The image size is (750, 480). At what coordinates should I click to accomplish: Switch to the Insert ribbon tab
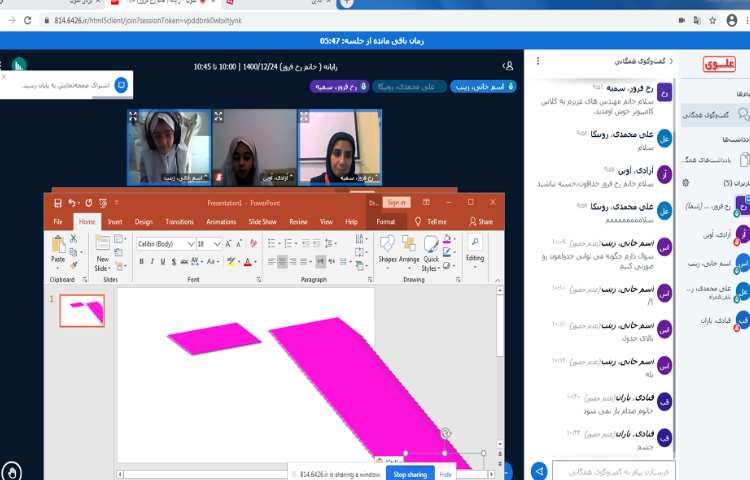tap(115, 221)
